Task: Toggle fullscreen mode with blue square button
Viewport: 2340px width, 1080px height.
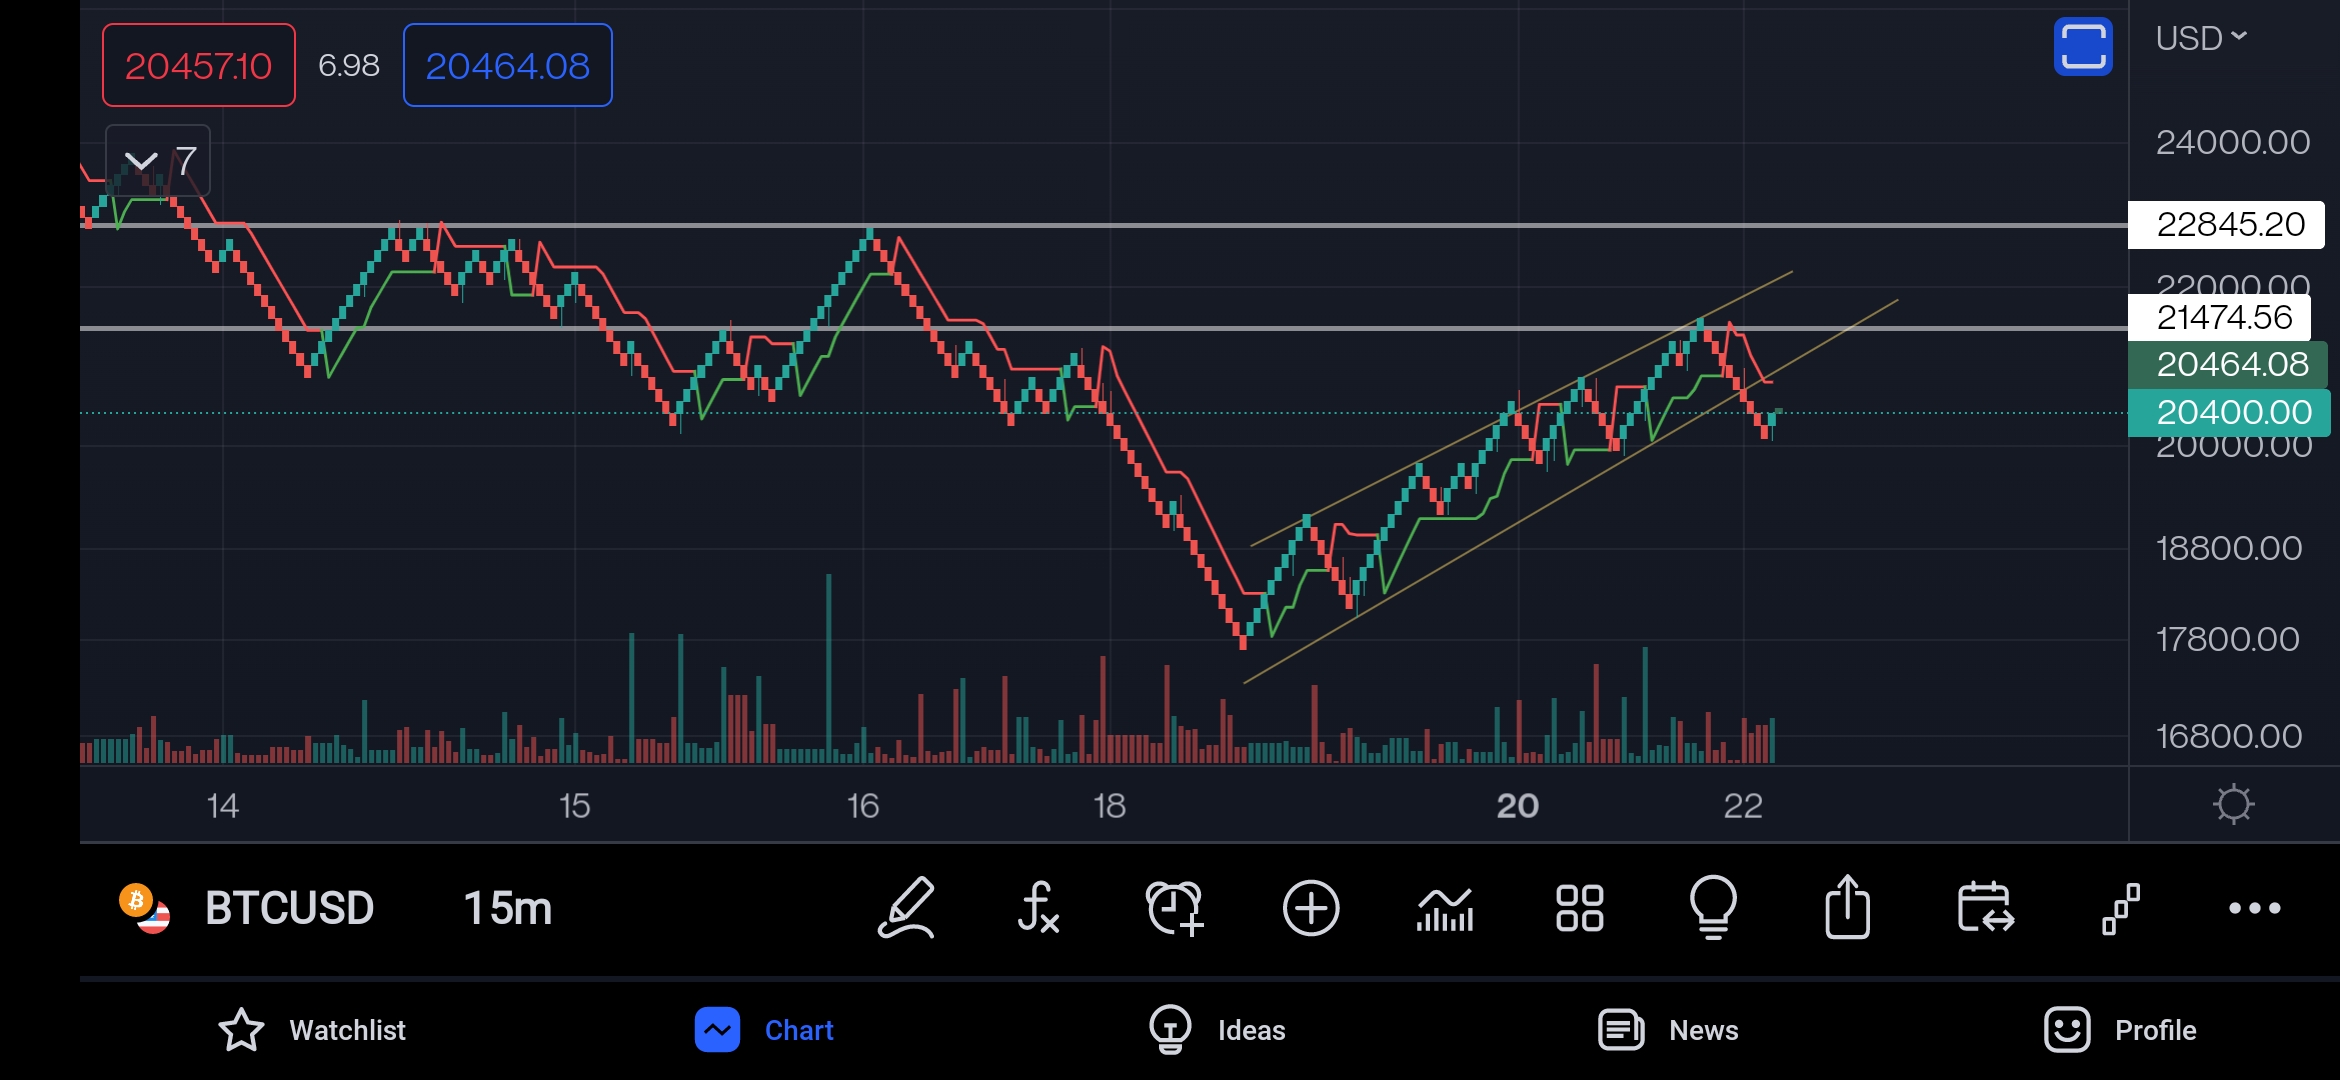Action: click(2083, 46)
